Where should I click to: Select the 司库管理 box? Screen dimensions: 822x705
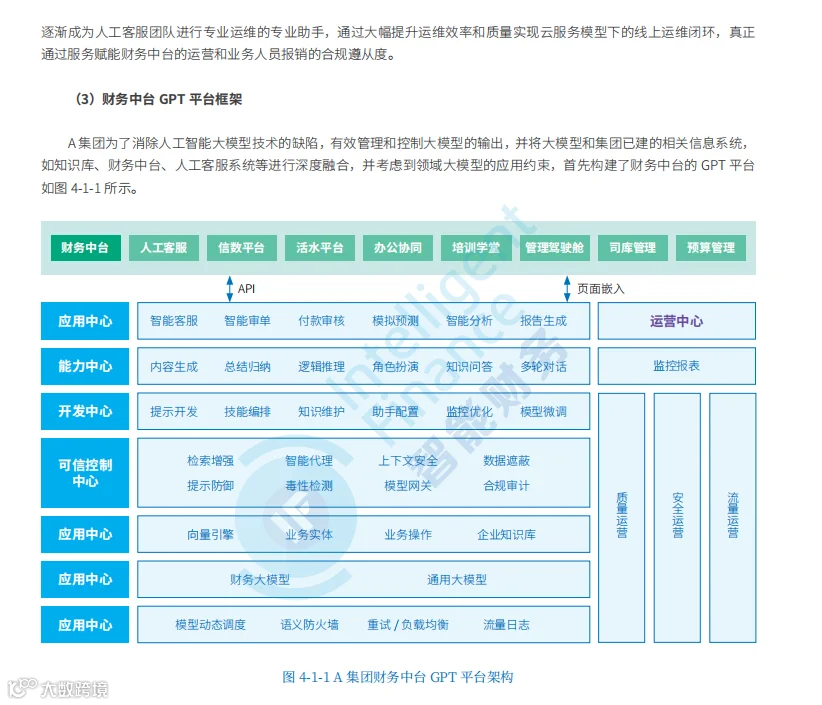pos(633,247)
